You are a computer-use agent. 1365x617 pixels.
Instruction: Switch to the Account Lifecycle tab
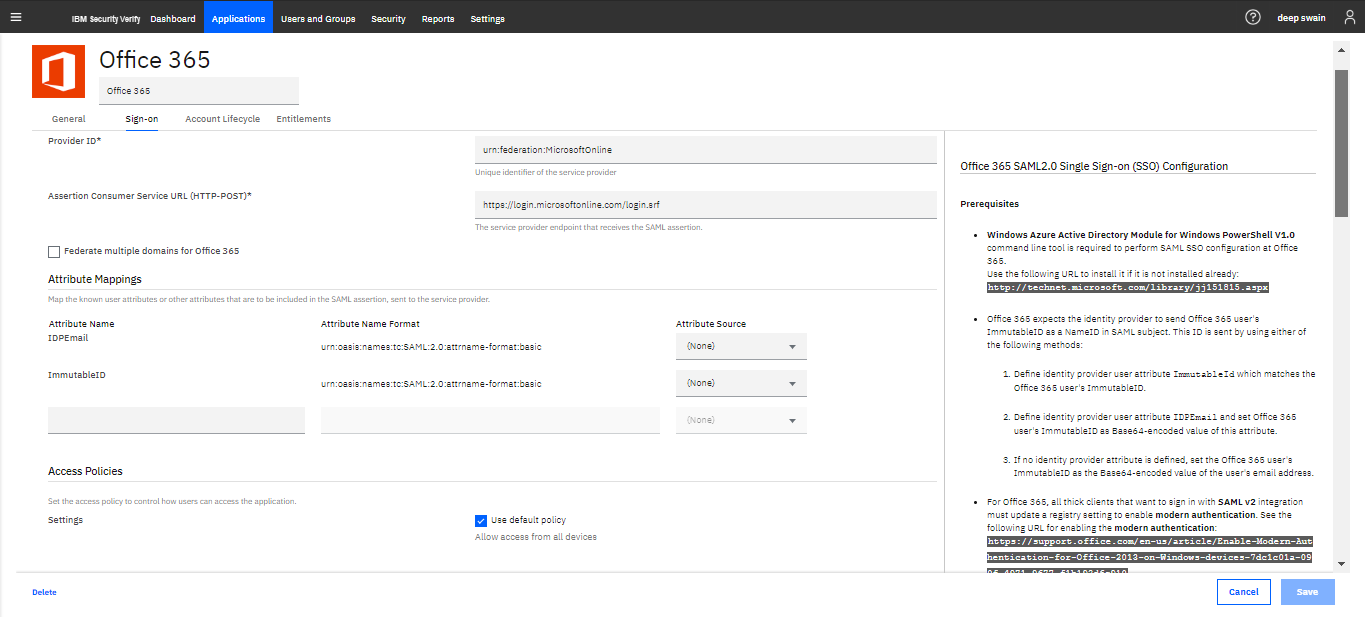(223, 119)
